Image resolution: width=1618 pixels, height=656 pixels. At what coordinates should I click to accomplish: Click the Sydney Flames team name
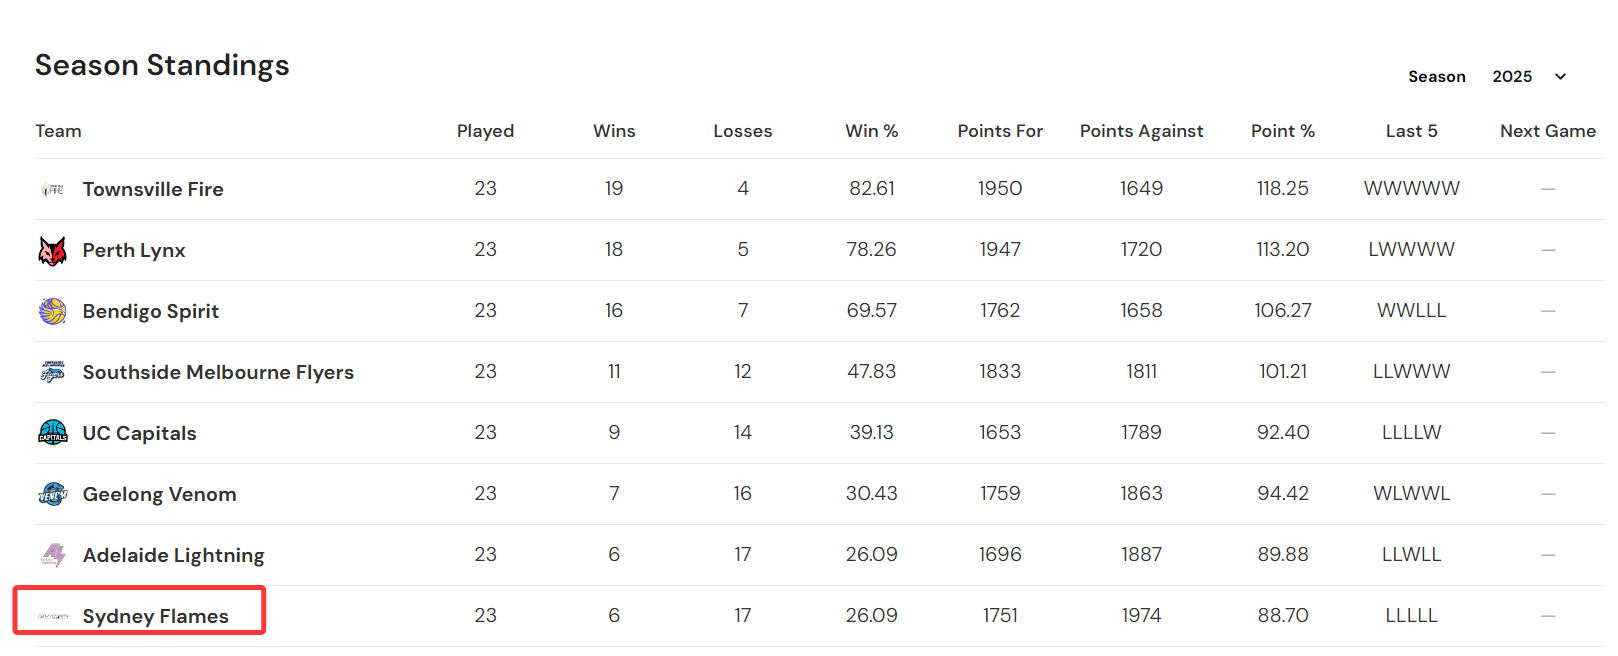[156, 616]
